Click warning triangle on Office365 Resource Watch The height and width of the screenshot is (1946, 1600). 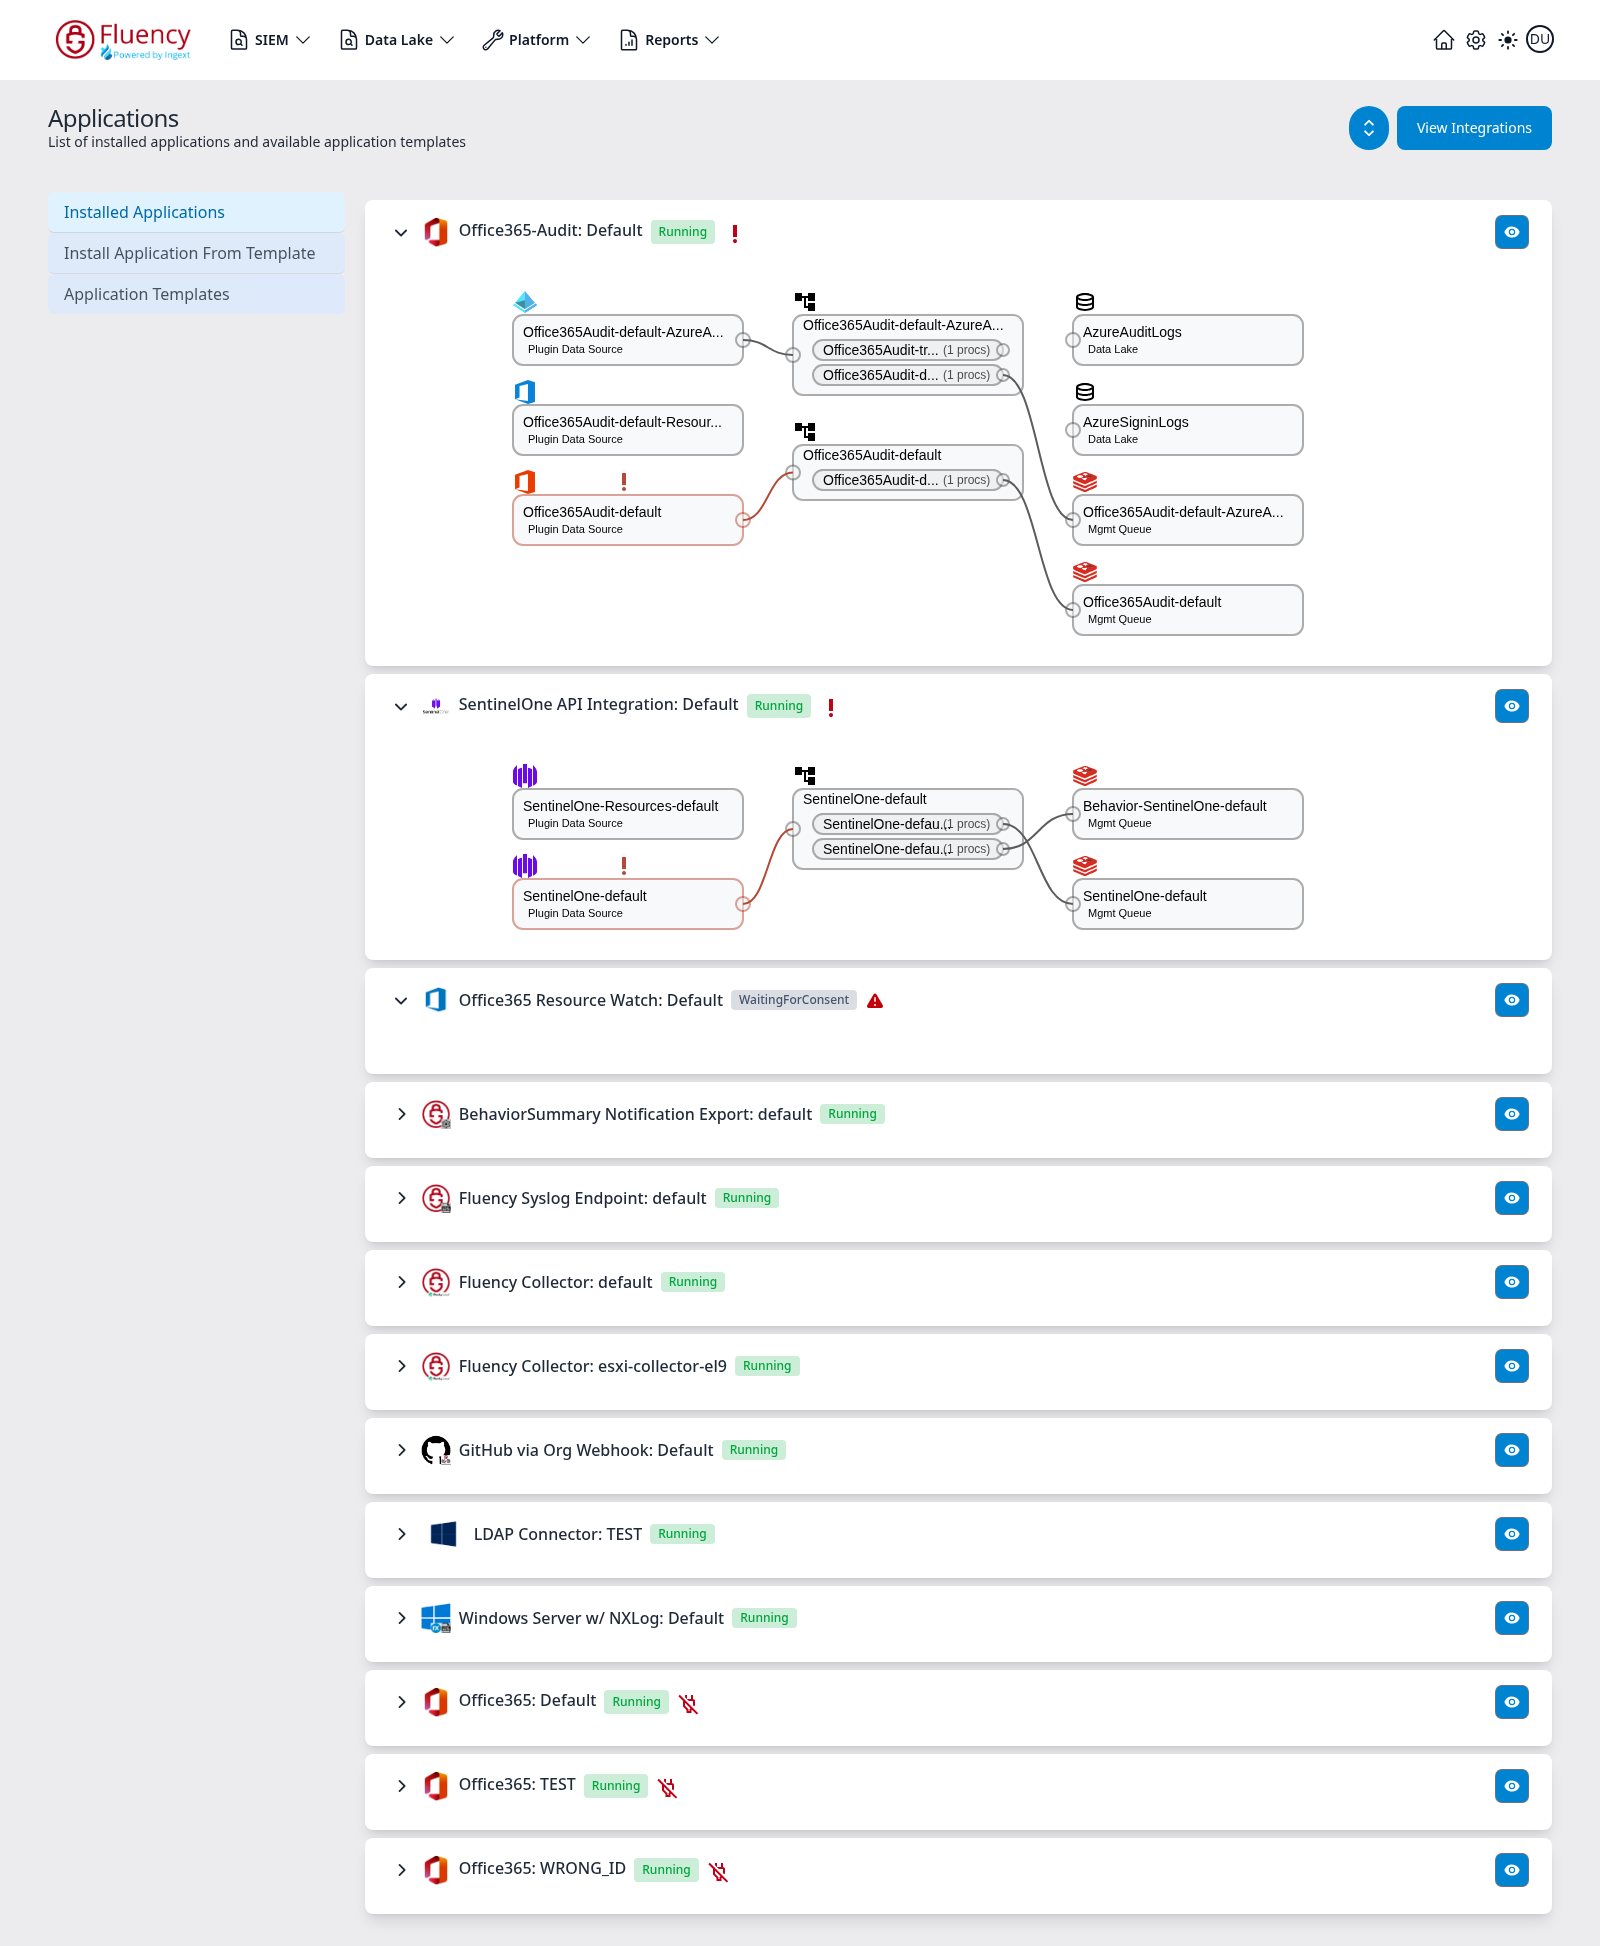875,1001
